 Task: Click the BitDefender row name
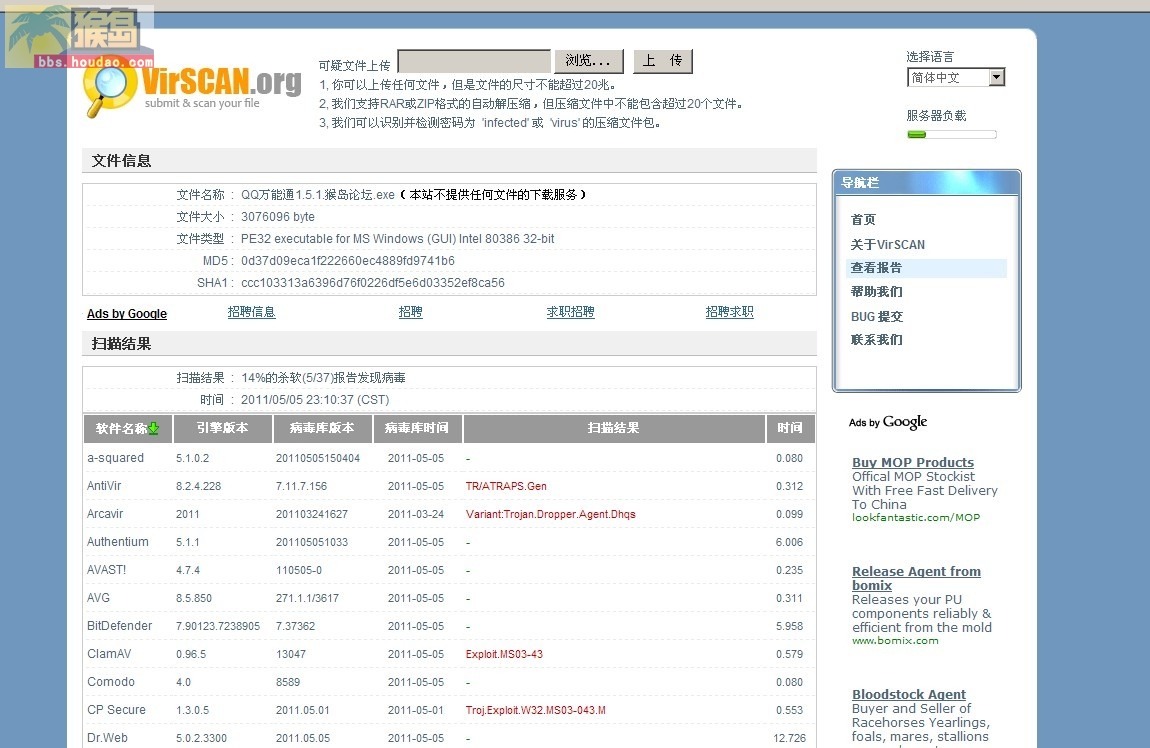120,626
